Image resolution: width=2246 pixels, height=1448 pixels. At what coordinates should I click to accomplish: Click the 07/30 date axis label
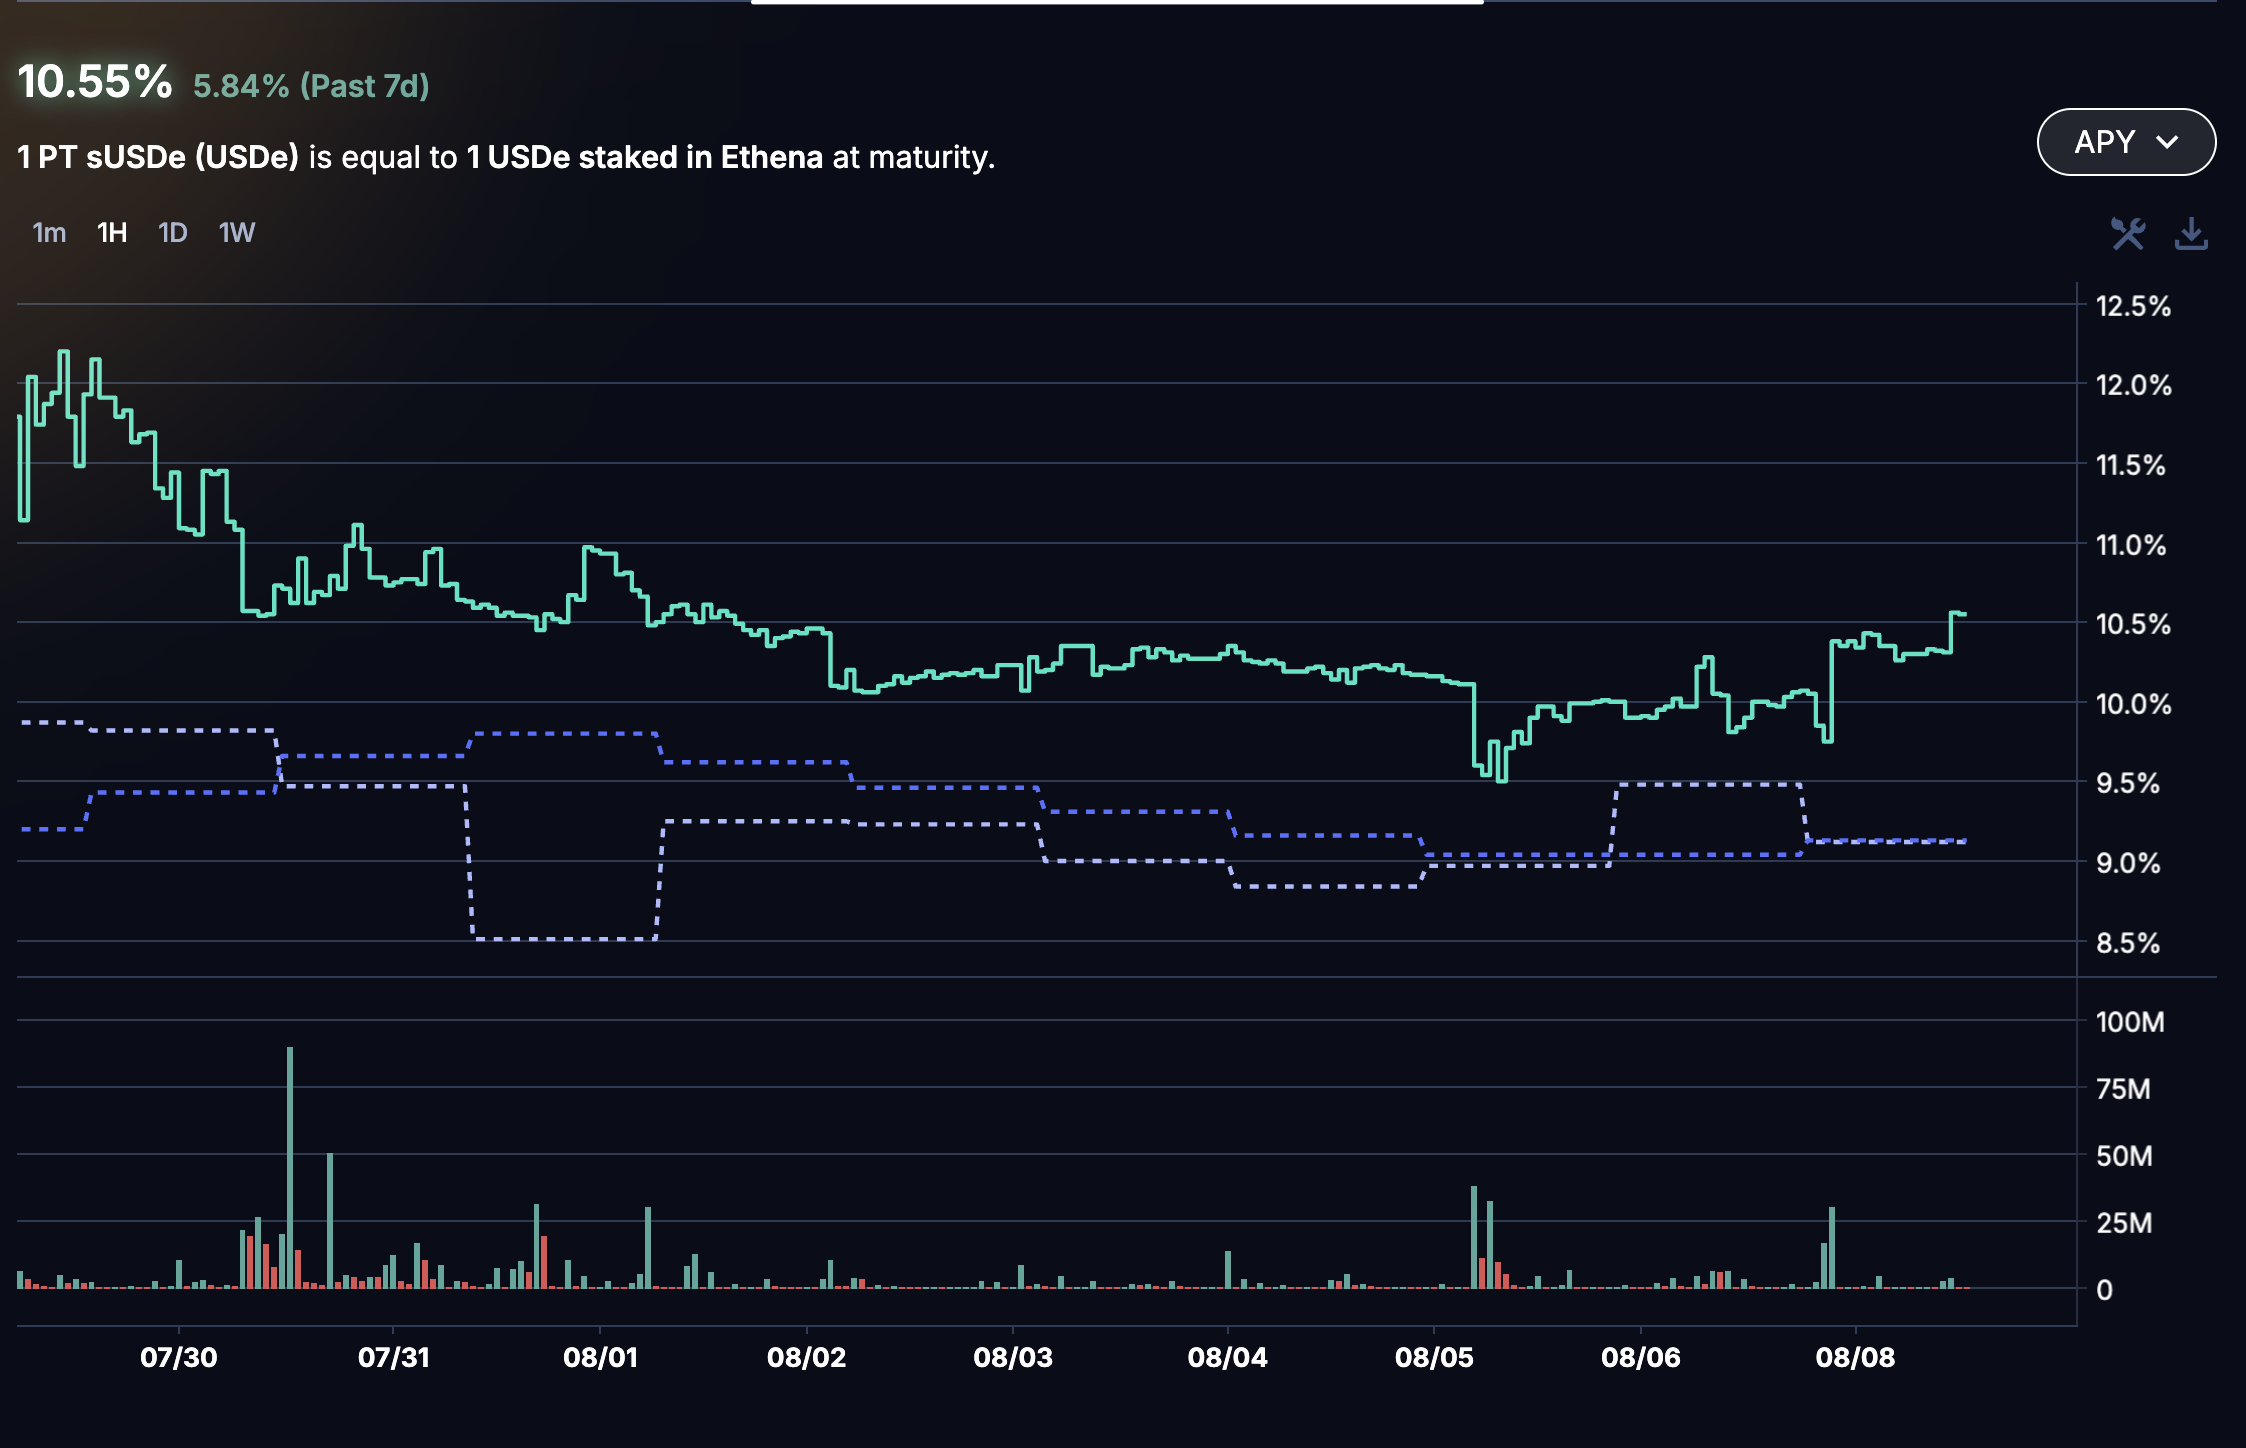pos(179,1357)
